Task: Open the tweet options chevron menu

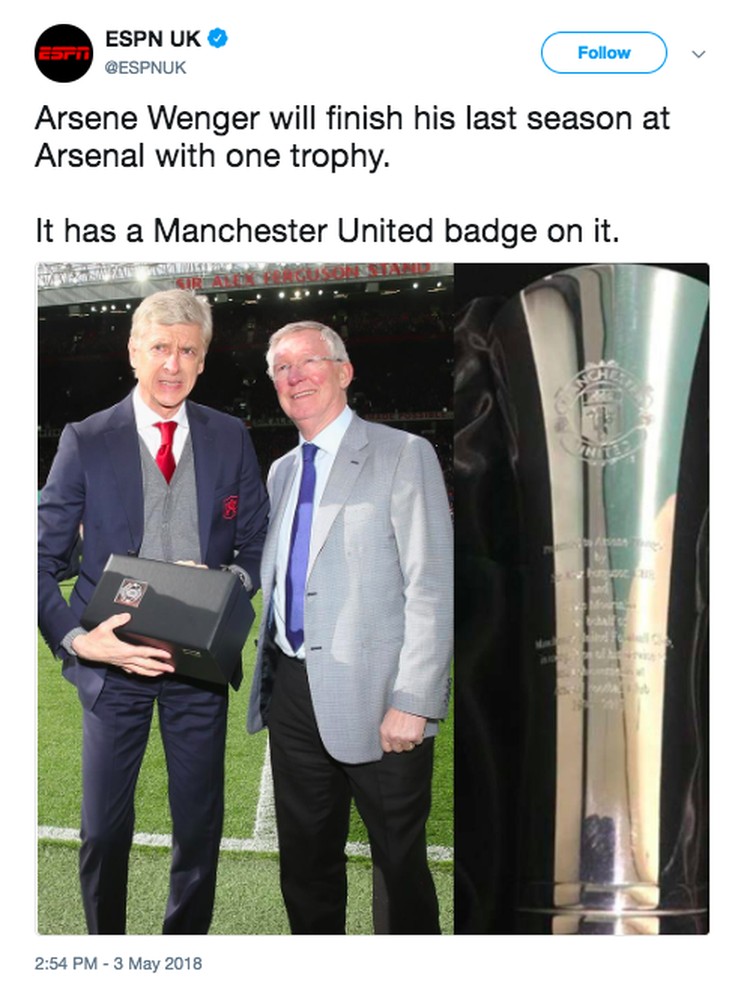Action: click(x=698, y=54)
